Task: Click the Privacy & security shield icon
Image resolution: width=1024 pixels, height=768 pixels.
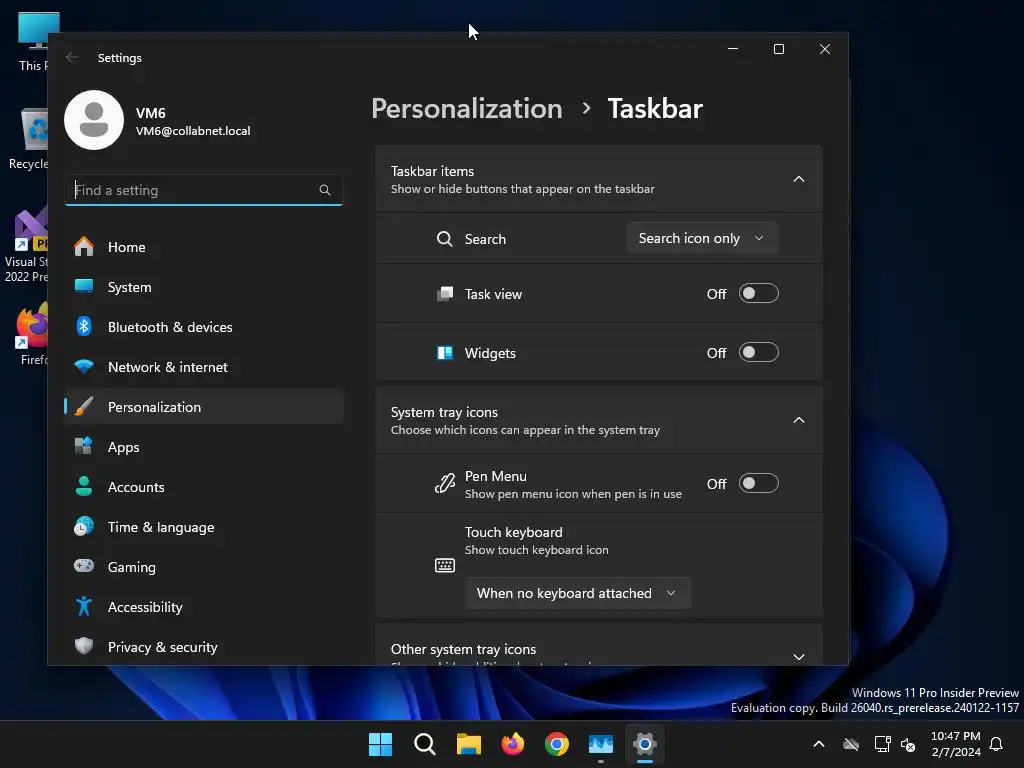Action: pos(84,647)
